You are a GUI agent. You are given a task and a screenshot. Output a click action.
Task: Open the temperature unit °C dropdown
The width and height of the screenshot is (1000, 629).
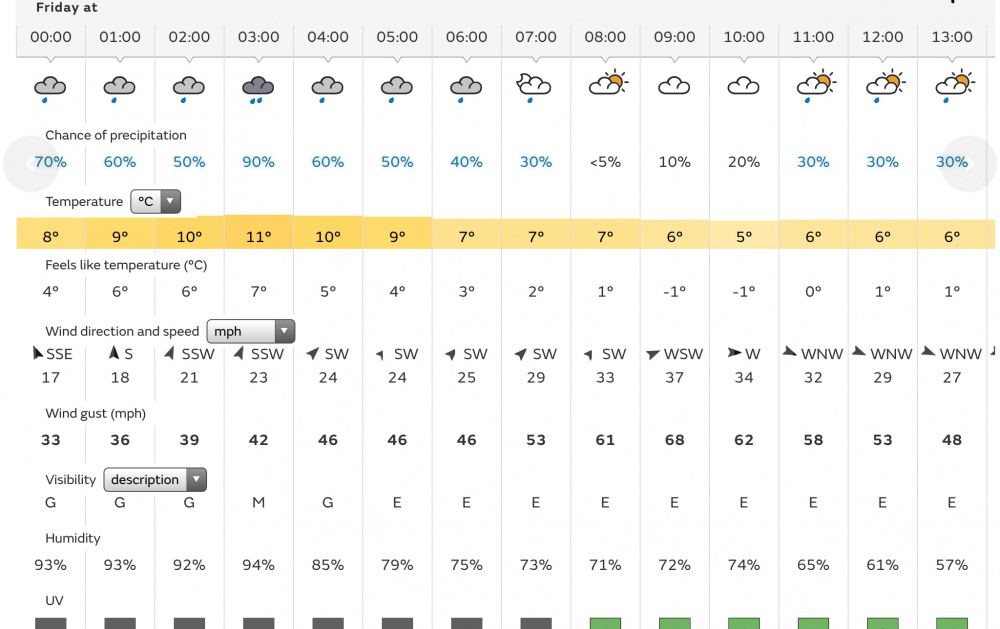pos(156,202)
